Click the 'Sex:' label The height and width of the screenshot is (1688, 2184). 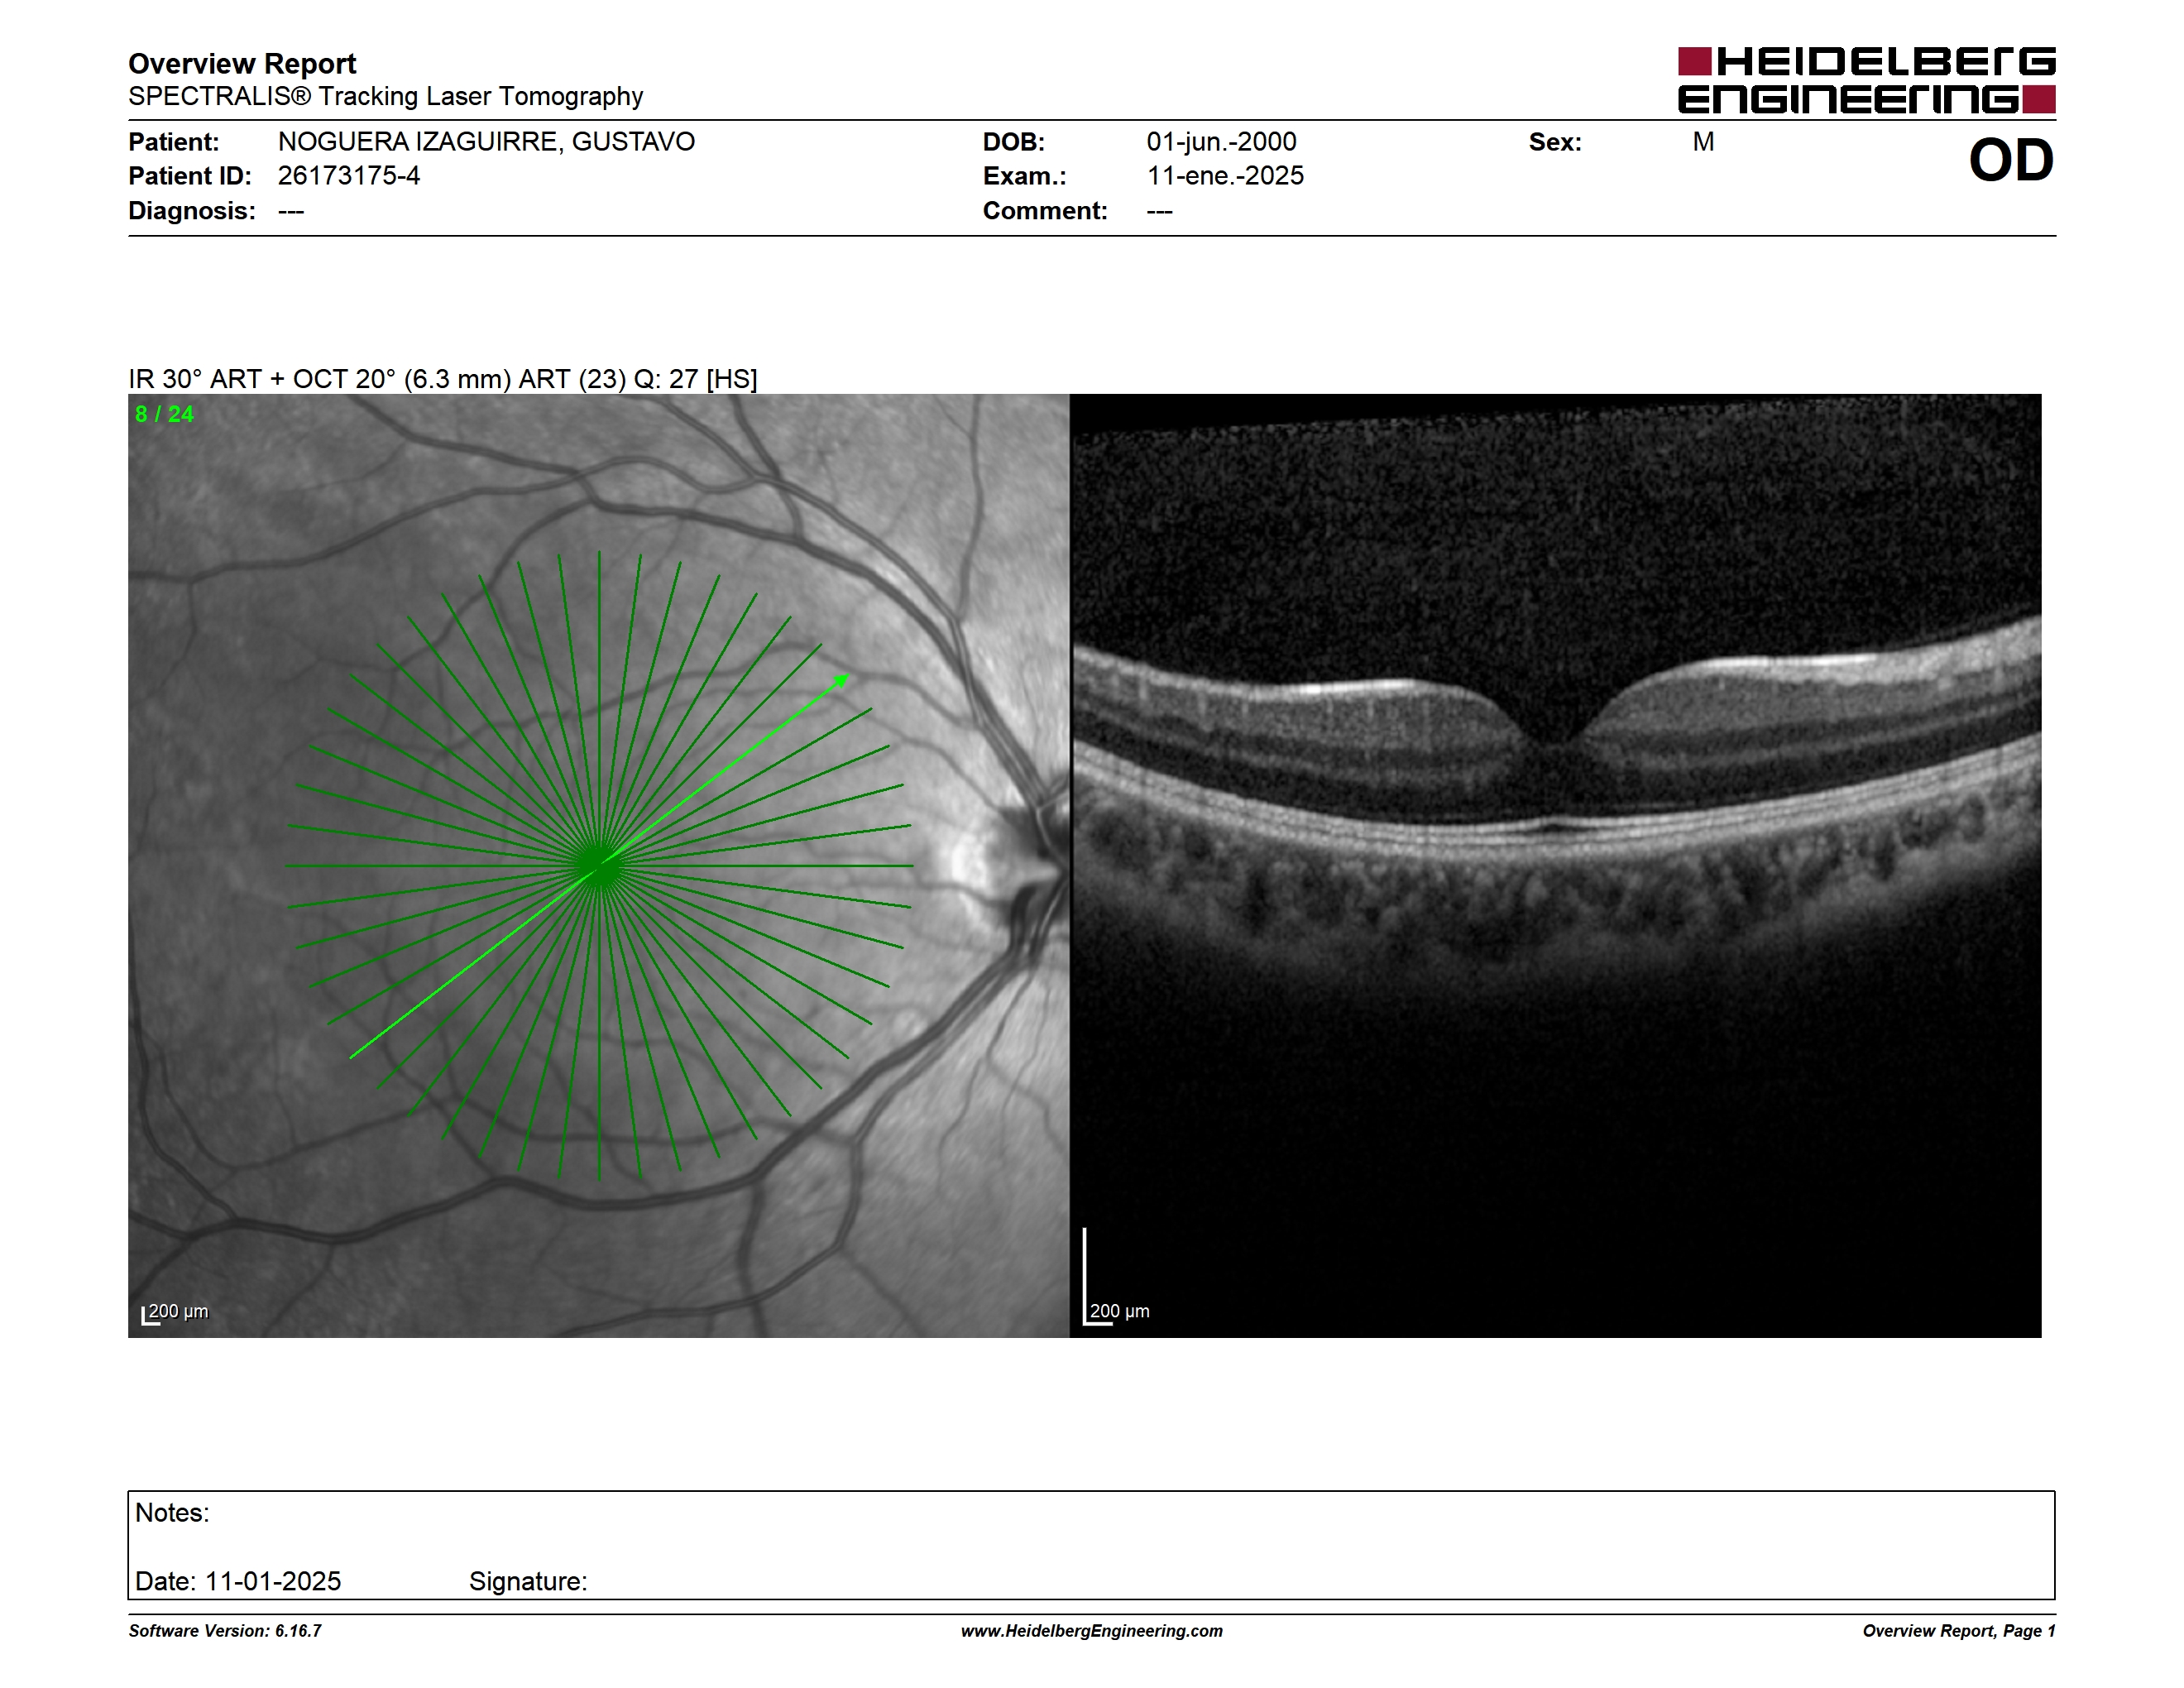1555,142
